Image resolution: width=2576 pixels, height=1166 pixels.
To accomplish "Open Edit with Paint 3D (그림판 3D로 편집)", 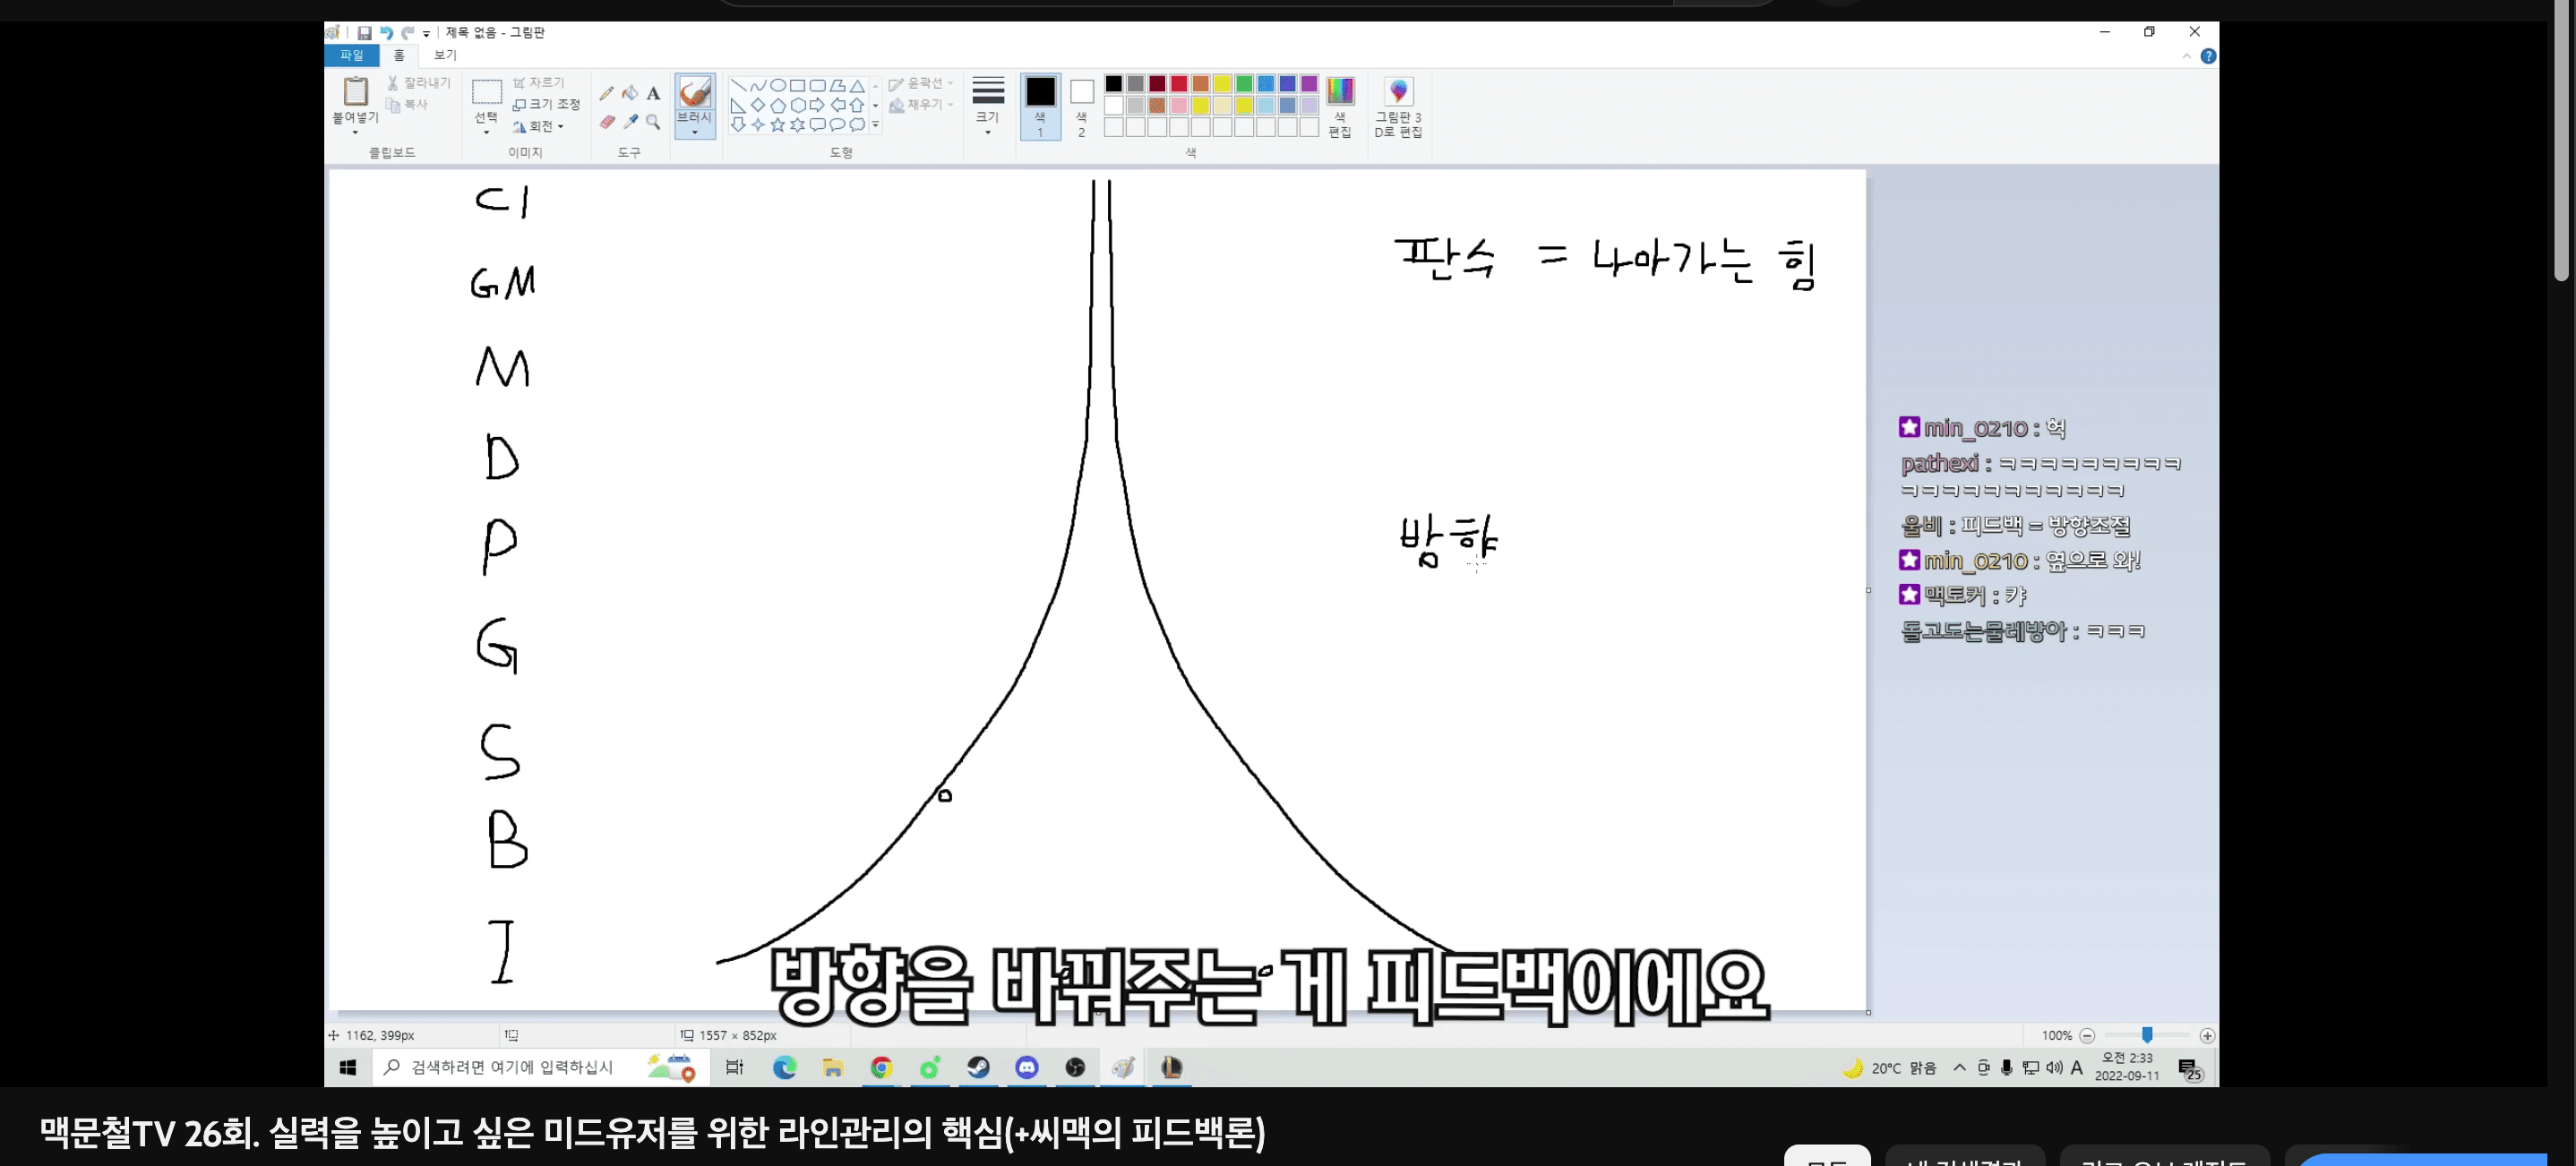I will tap(1398, 106).
